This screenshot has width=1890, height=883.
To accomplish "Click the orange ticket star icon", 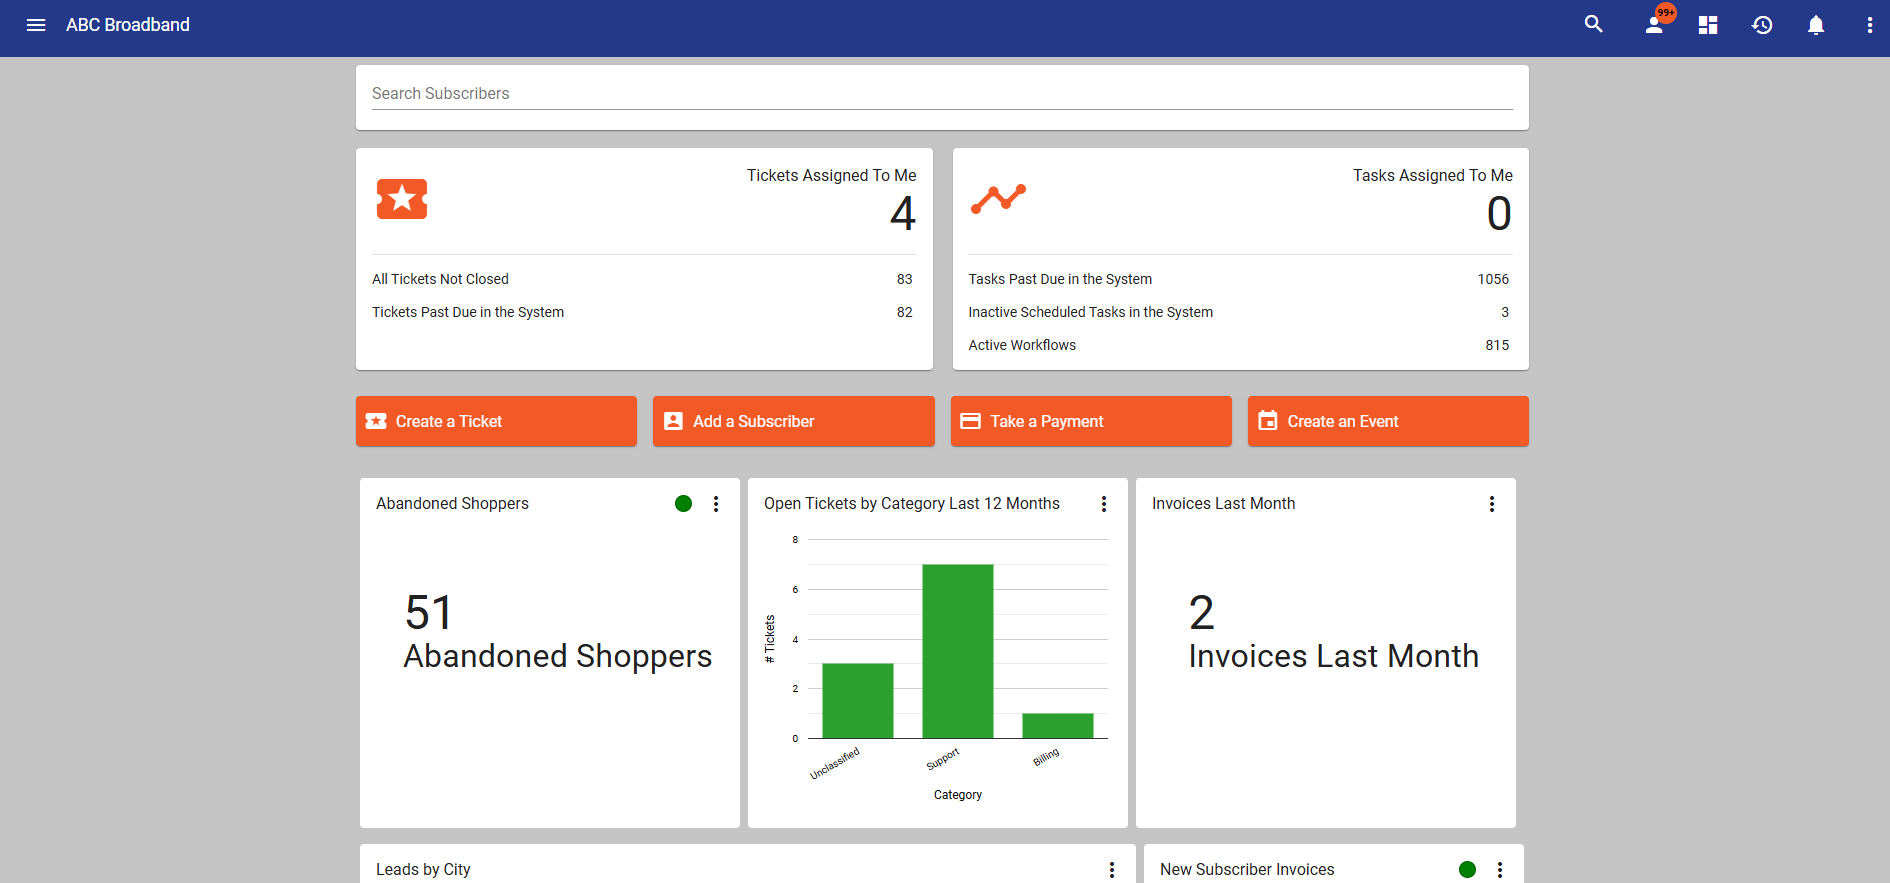I will [402, 199].
